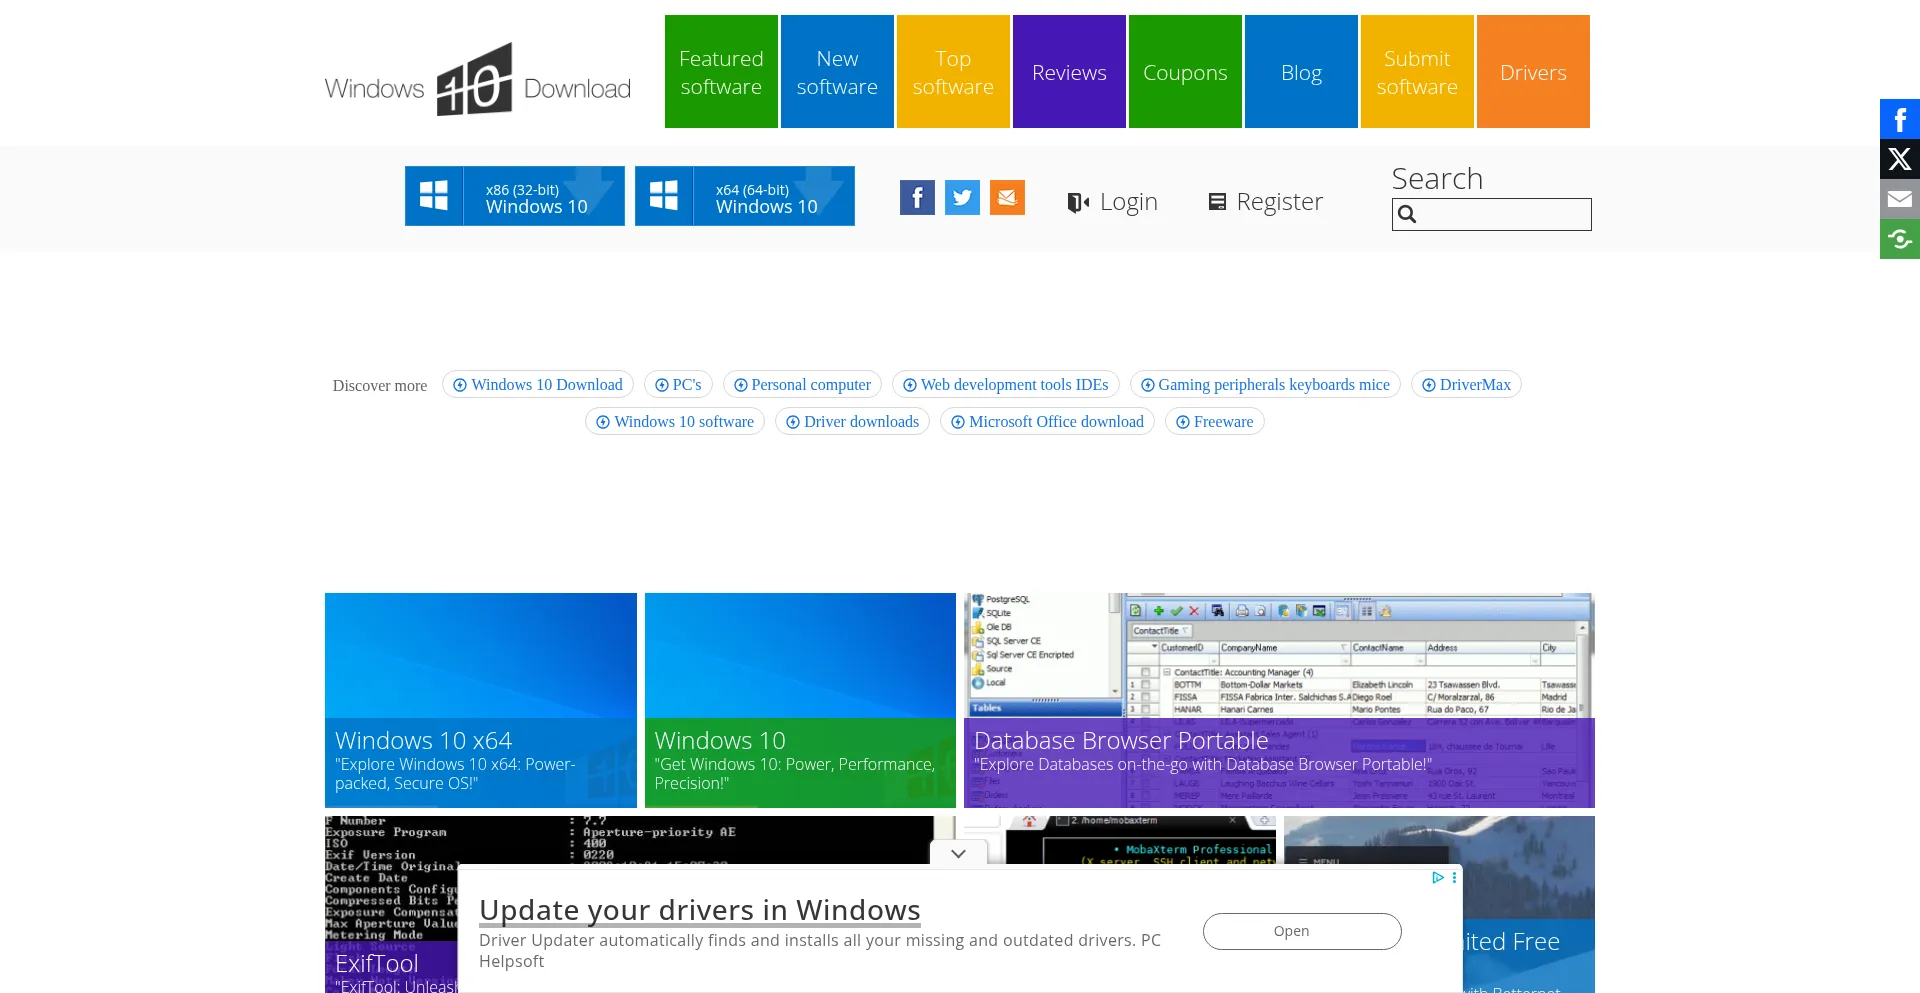Select the Freeware discover-more chip
Viewport: 1920px width, 993px height.
pos(1214,422)
